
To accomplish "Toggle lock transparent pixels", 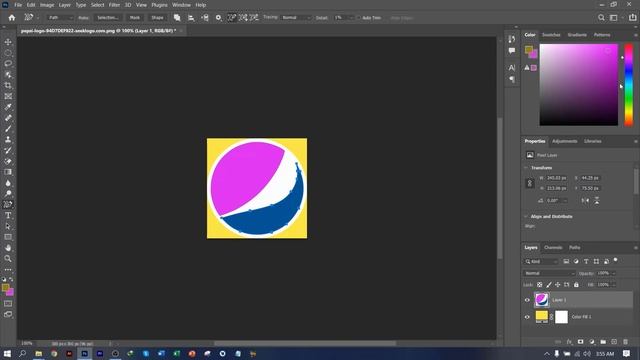I will point(540,284).
